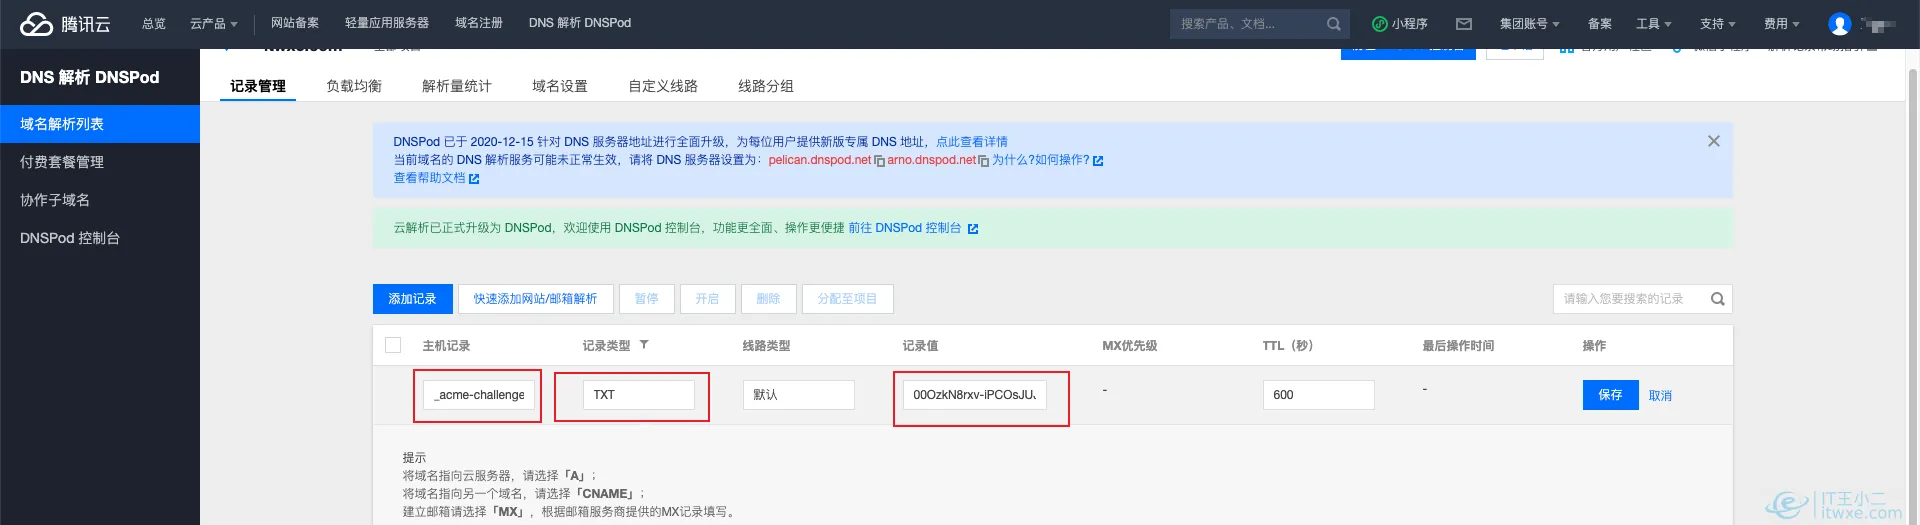
Task: Click the TTL field showing 600
Action: [x=1318, y=395]
